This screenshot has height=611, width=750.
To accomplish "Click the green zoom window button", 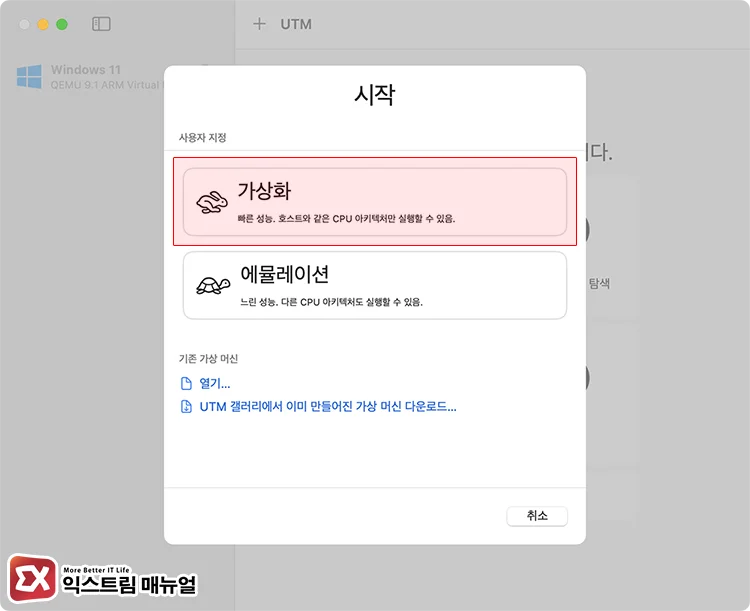I will coord(62,24).
